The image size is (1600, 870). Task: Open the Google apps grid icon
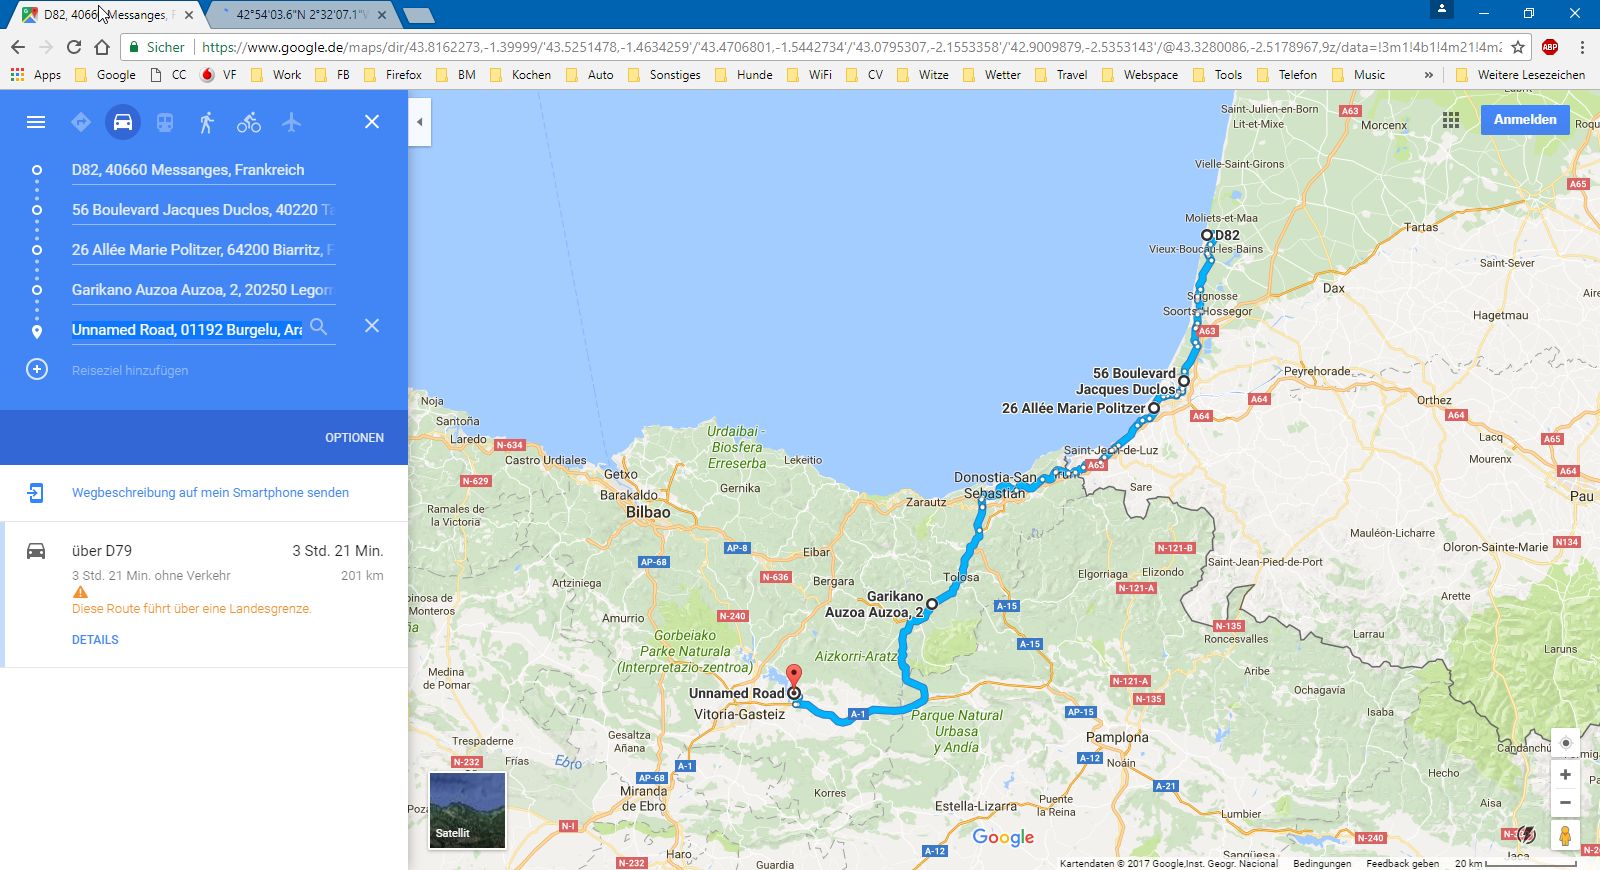[x=1451, y=120]
